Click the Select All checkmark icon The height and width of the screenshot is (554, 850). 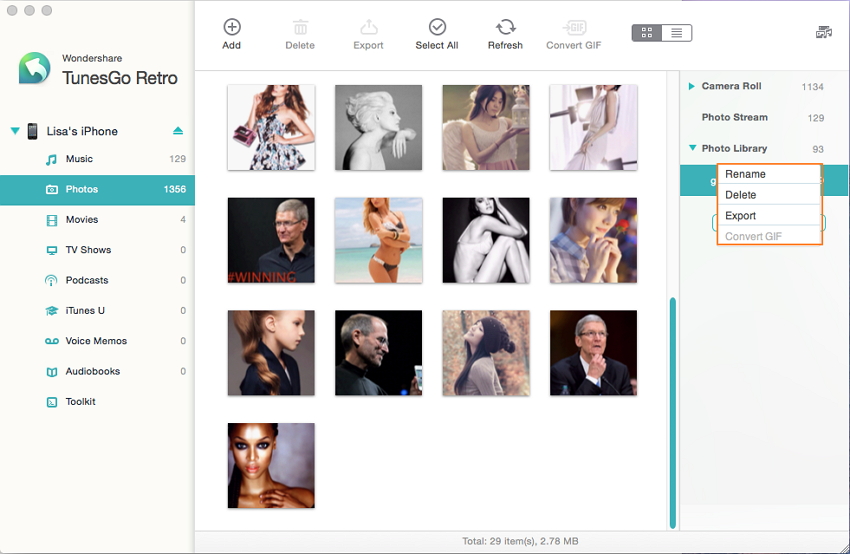coord(437,28)
